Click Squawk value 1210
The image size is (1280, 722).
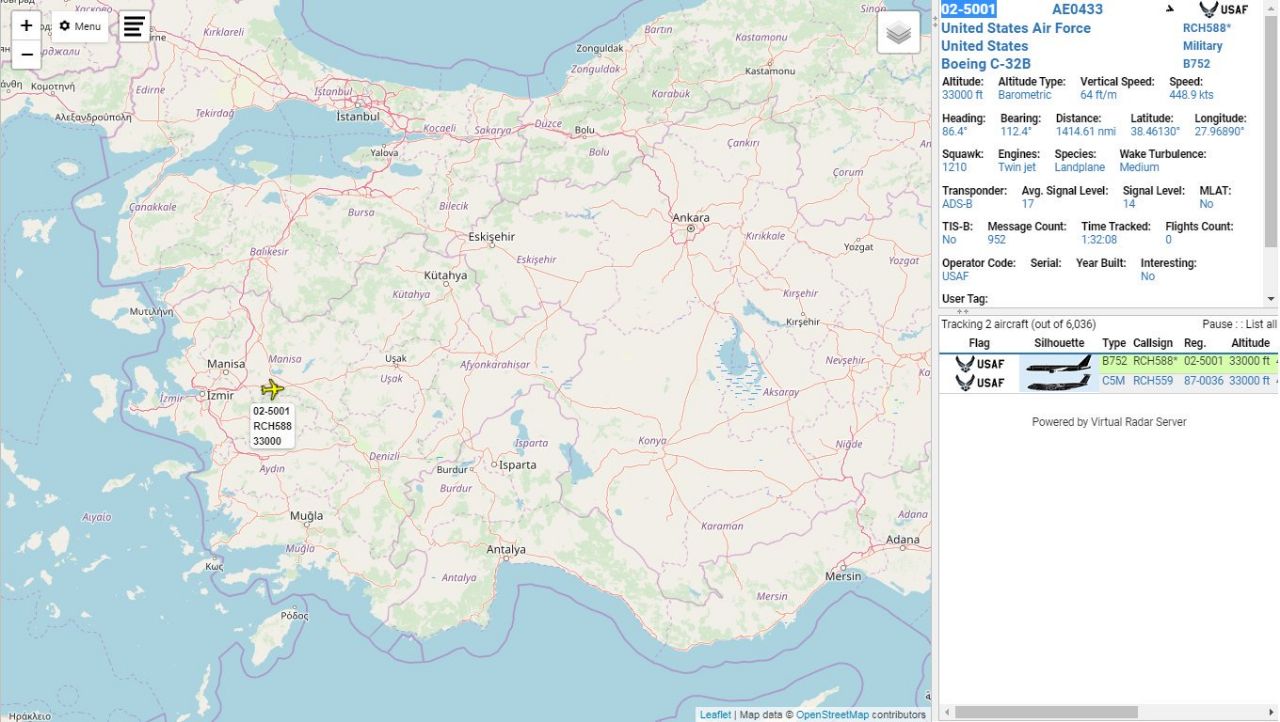click(954, 167)
